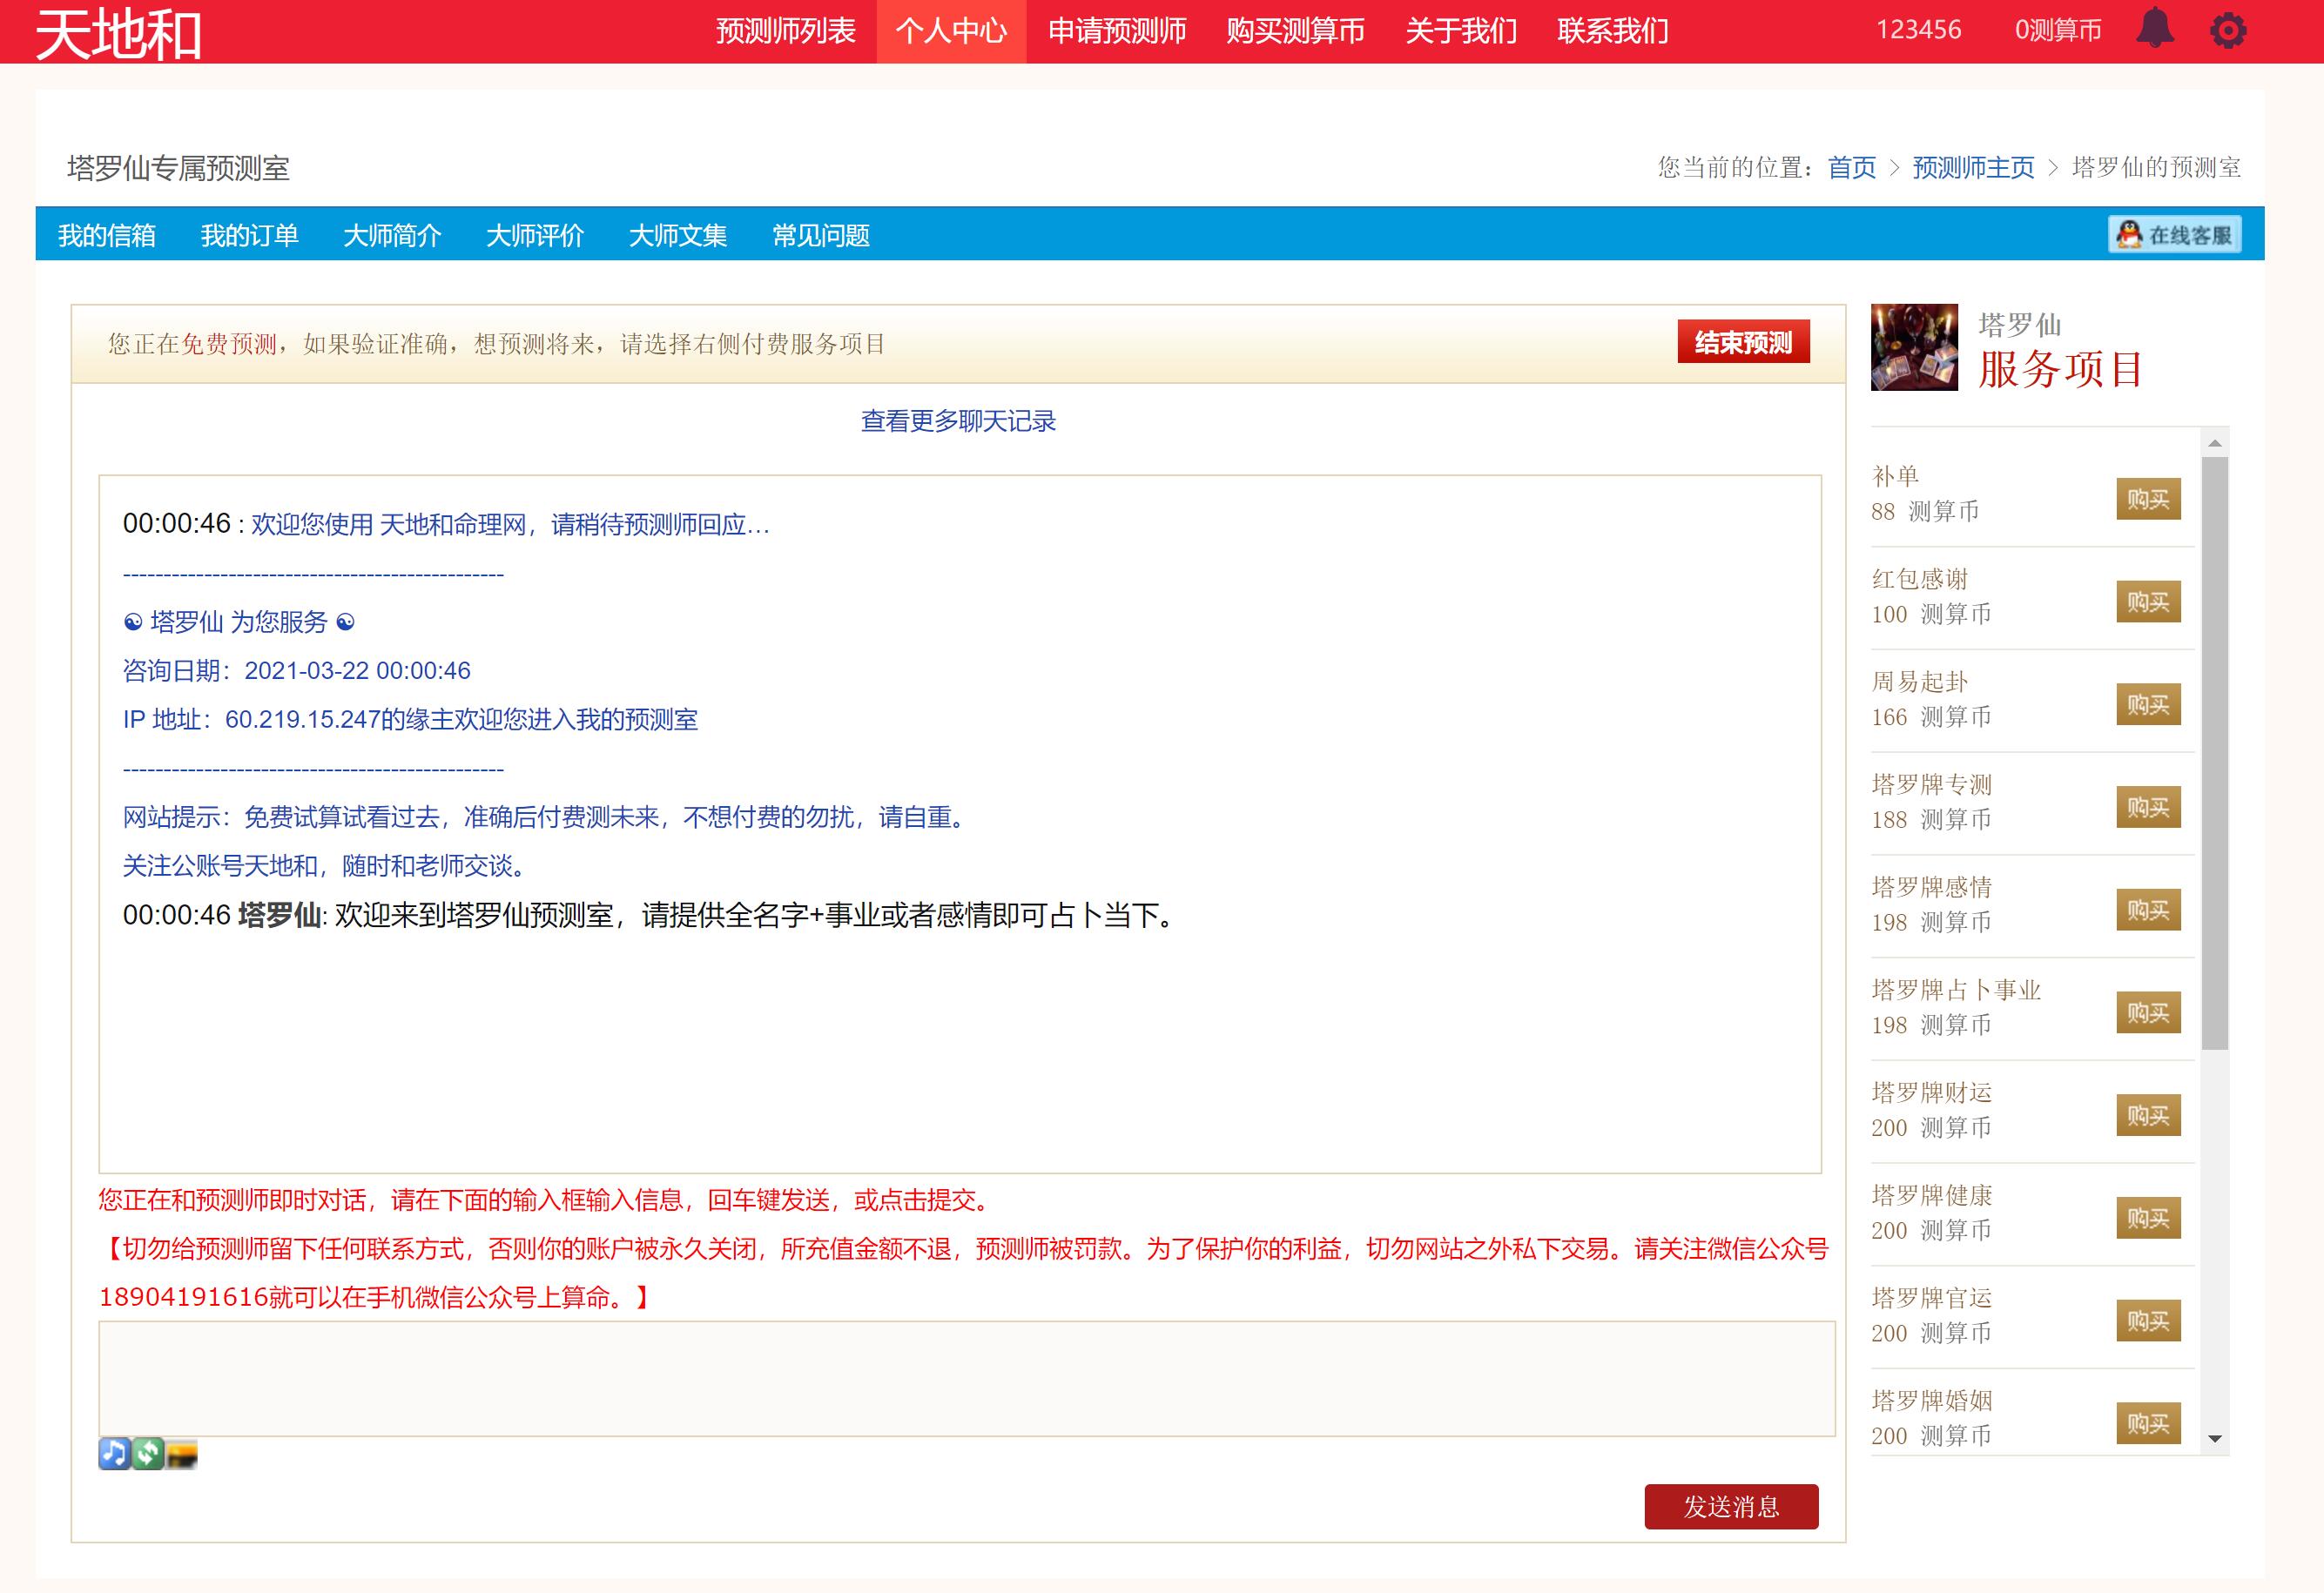The width and height of the screenshot is (2324, 1593).
Task: Buy the 塔罗牌官运 service
Action: click(2148, 1321)
